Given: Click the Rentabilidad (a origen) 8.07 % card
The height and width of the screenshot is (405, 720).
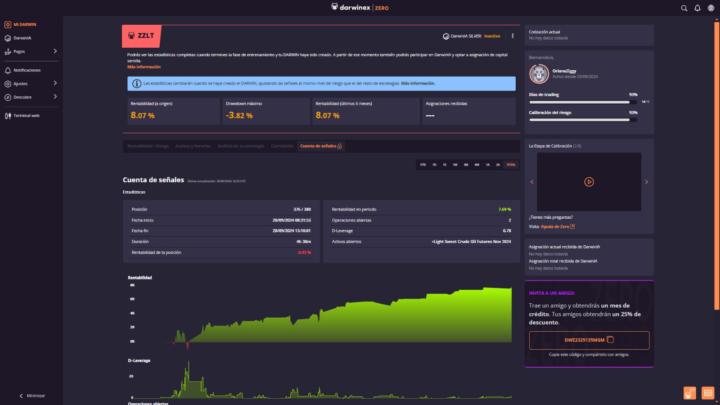Looking at the screenshot, I should coord(174,111).
